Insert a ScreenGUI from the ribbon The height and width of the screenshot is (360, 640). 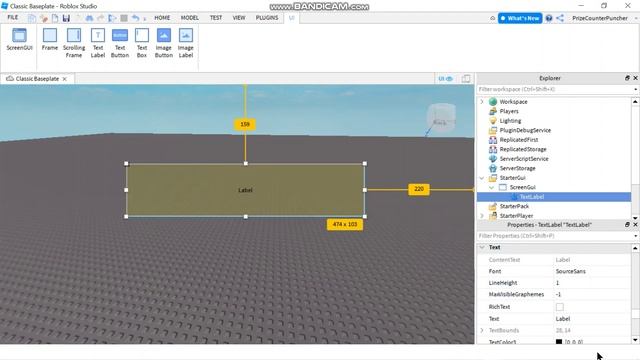point(19,40)
